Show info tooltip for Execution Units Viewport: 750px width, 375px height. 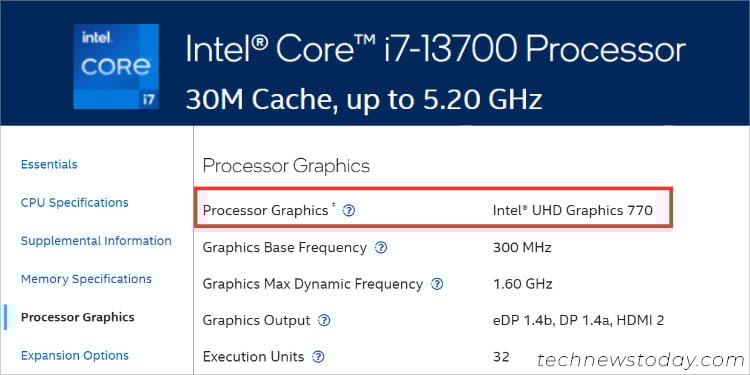click(x=318, y=357)
